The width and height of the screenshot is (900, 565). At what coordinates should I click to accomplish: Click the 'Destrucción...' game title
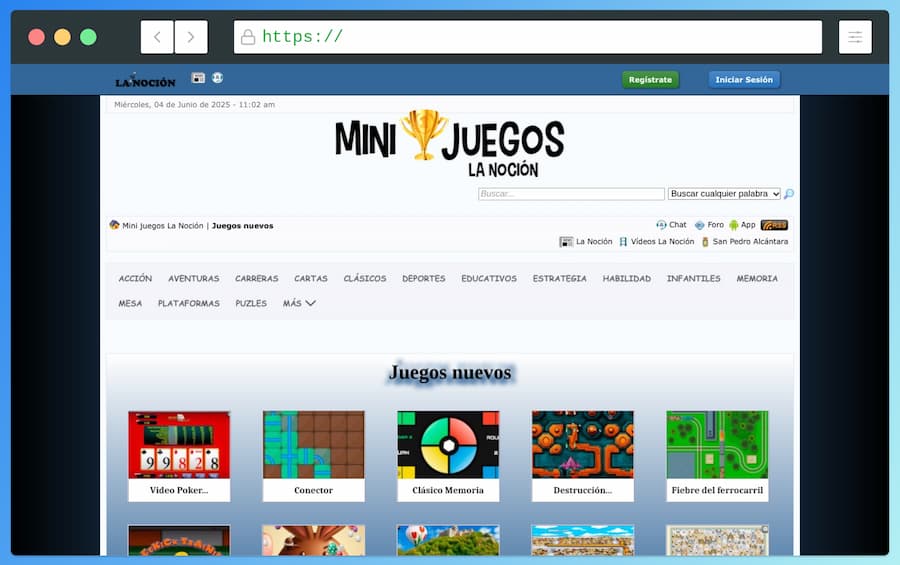pyautogui.click(x=583, y=490)
